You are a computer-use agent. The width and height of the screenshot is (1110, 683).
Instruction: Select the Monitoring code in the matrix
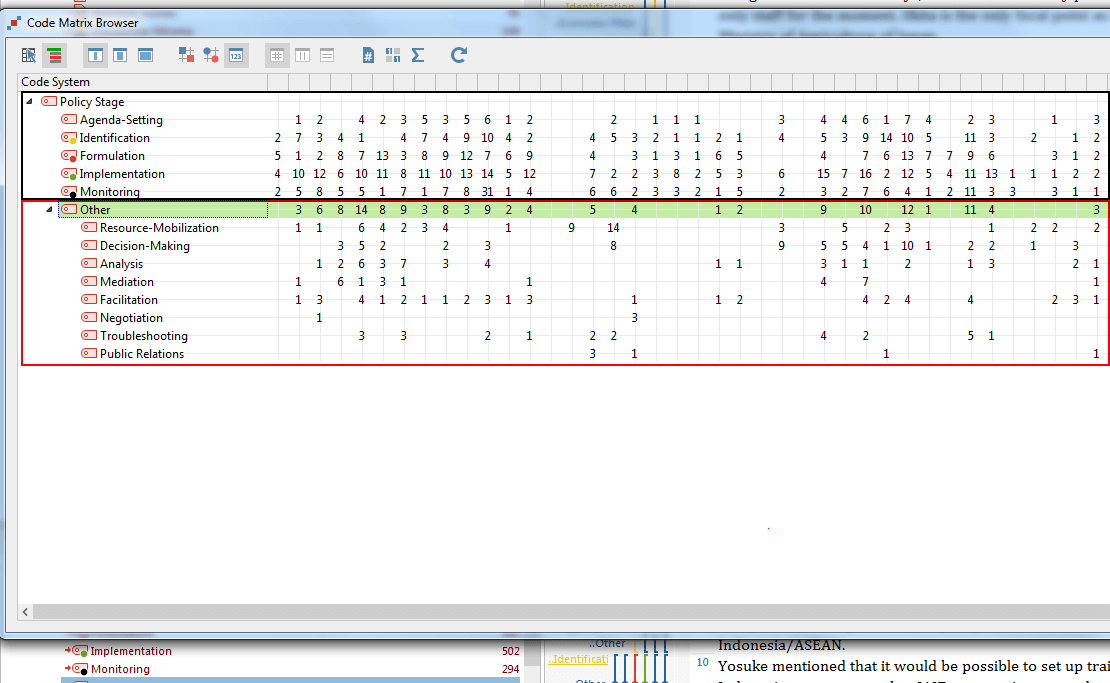tap(110, 192)
